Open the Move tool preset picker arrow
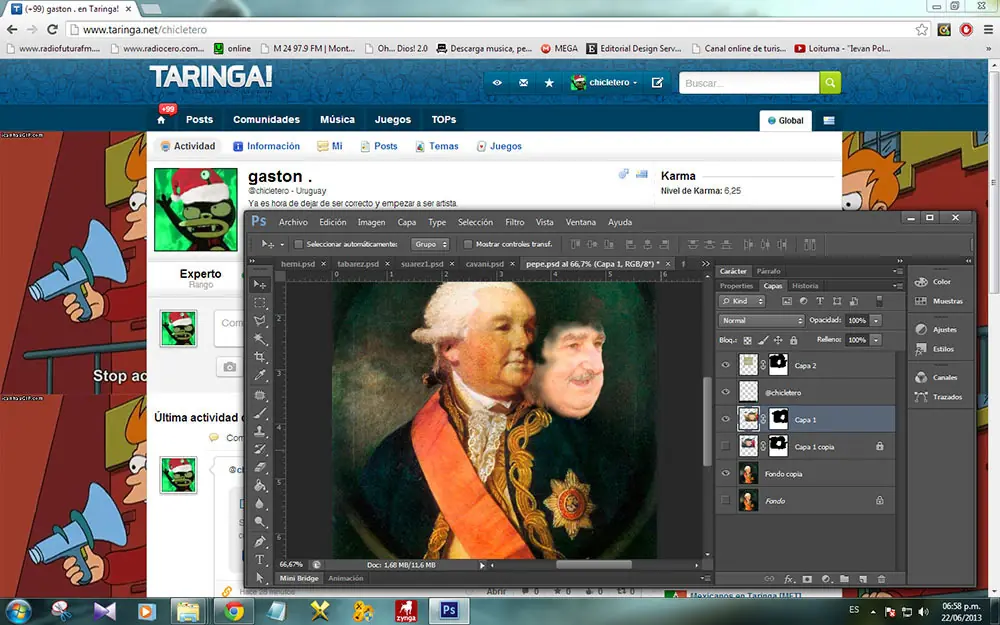 [x=282, y=244]
